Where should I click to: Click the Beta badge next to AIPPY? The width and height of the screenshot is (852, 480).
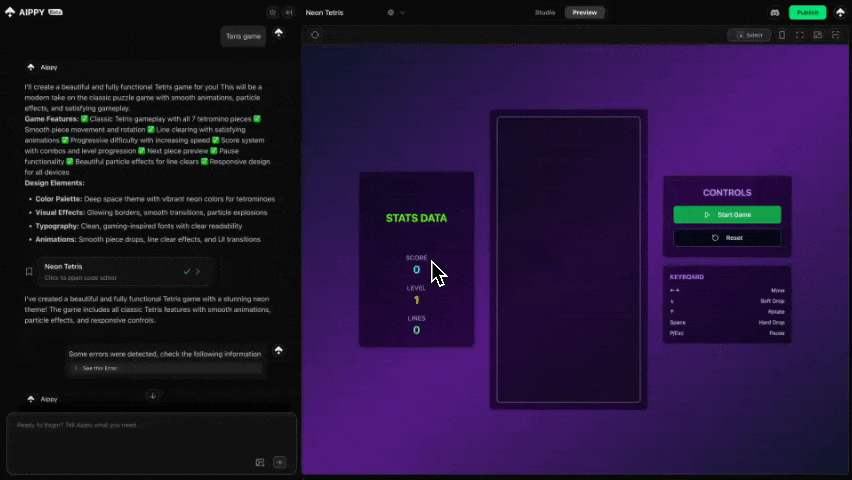[x=55, y=12]
